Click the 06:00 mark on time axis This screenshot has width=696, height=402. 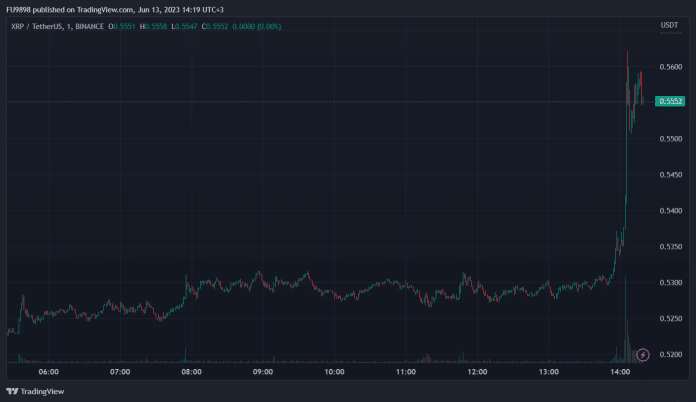[48, 372]
